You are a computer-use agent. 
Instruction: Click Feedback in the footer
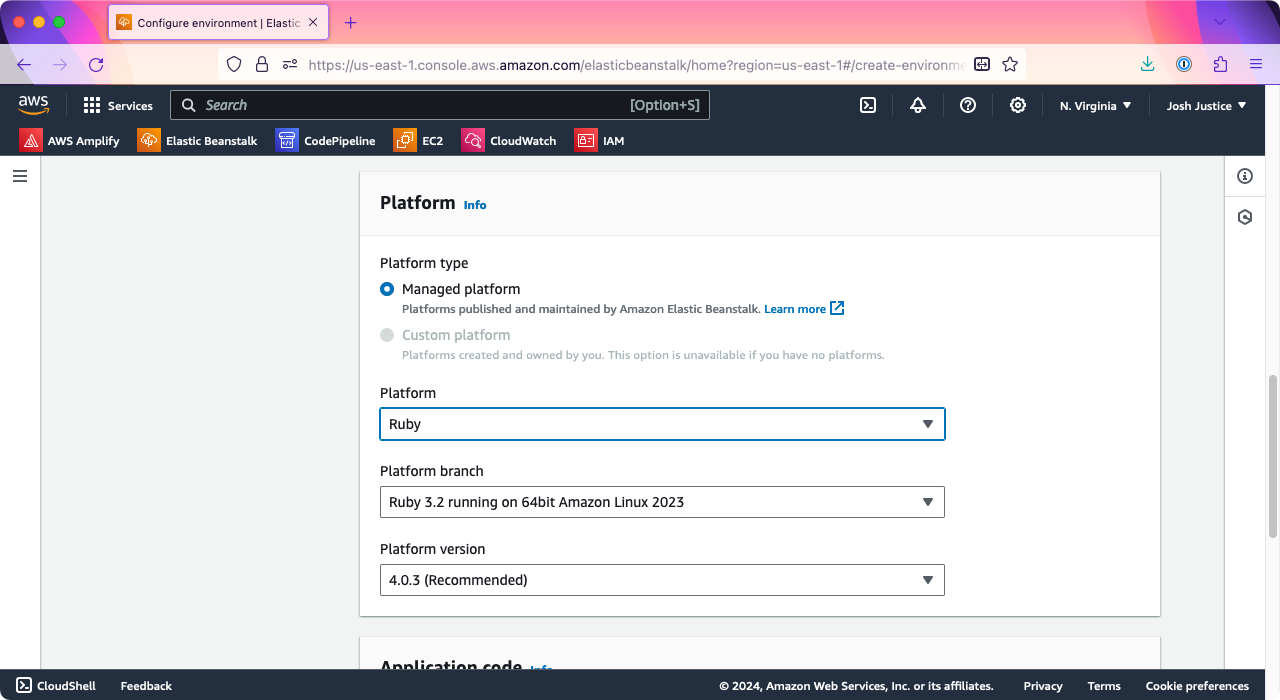pyautogui.click(x=146, y=686)
